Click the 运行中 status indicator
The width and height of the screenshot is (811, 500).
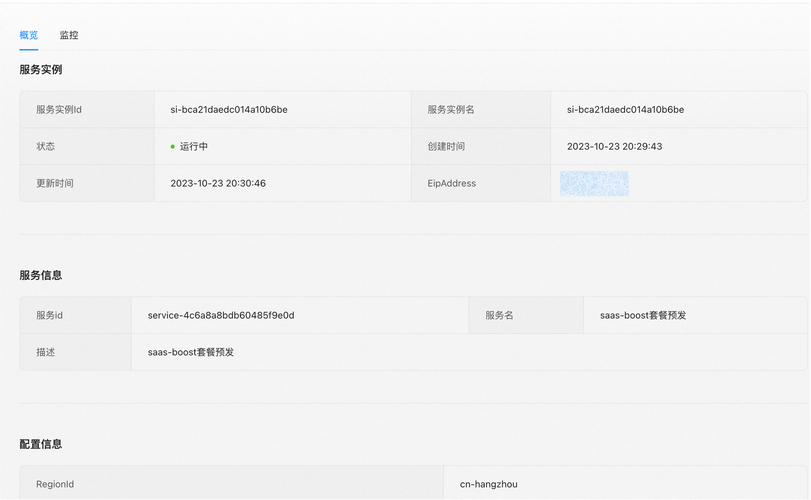189,146
